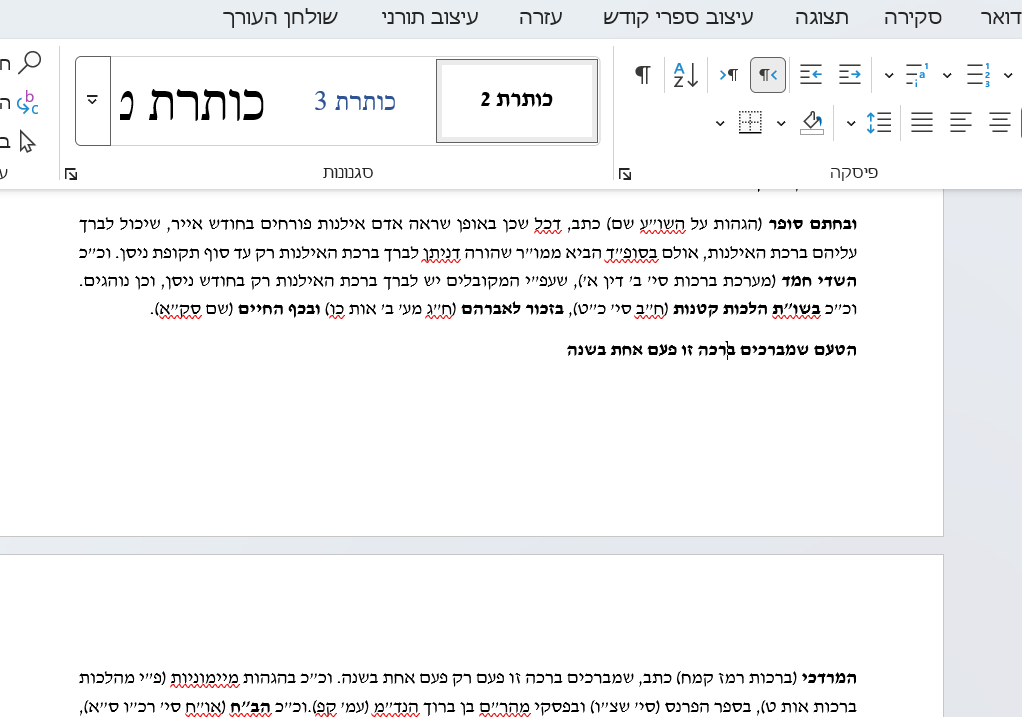Set left-to-right text direction

[728, 74]
